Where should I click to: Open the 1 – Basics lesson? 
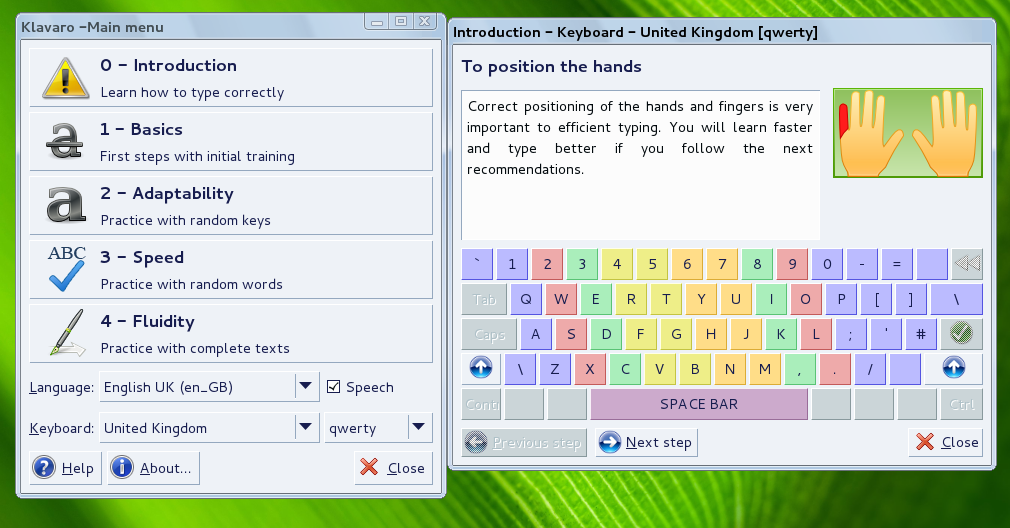click(x=231, y=142)
